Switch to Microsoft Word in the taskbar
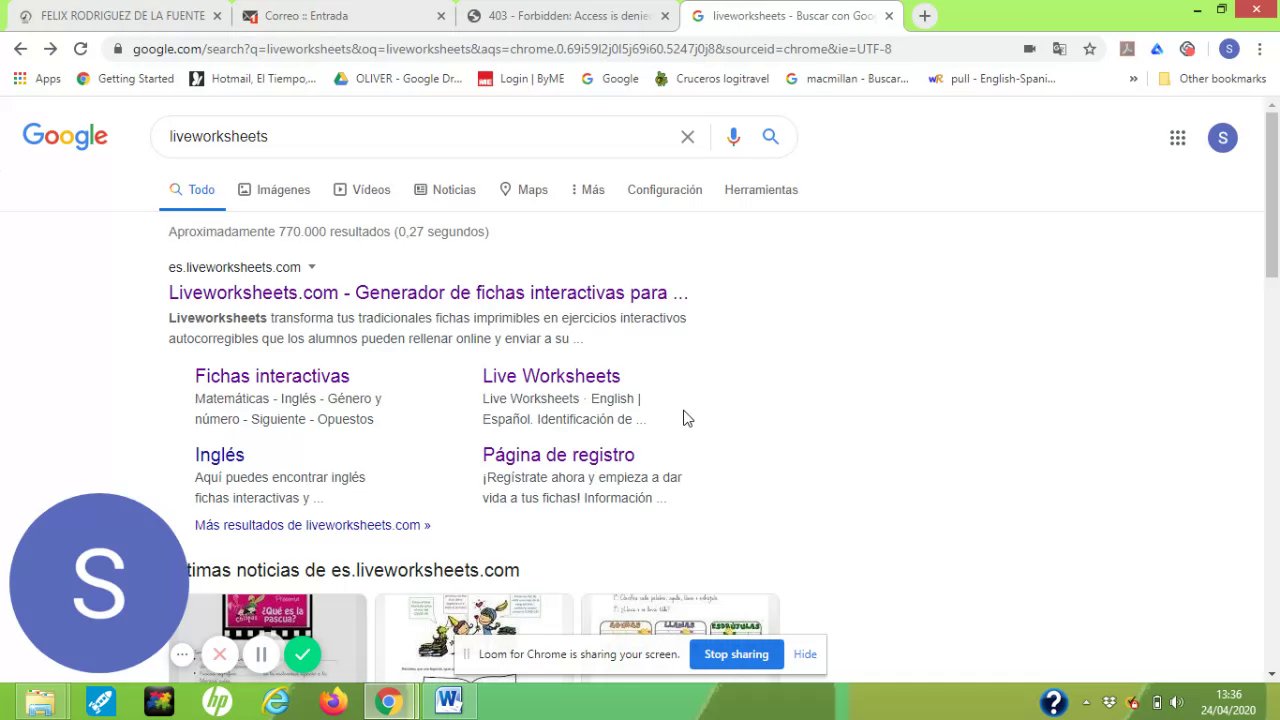This screenshot has width=1280, height=720. pyautogui.click(x=448, y=702)
